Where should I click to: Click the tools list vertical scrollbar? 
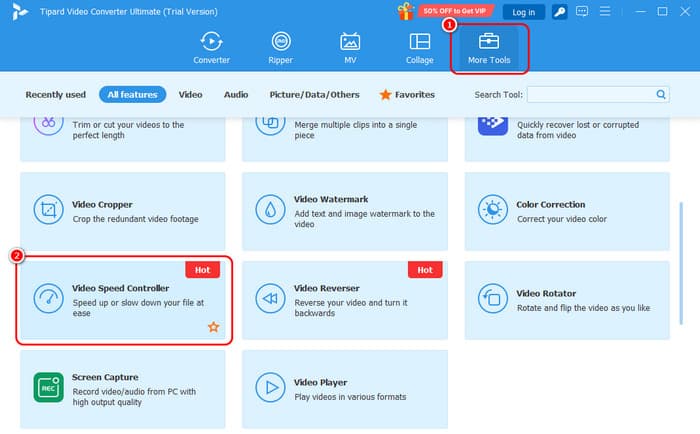pos(681,263)
